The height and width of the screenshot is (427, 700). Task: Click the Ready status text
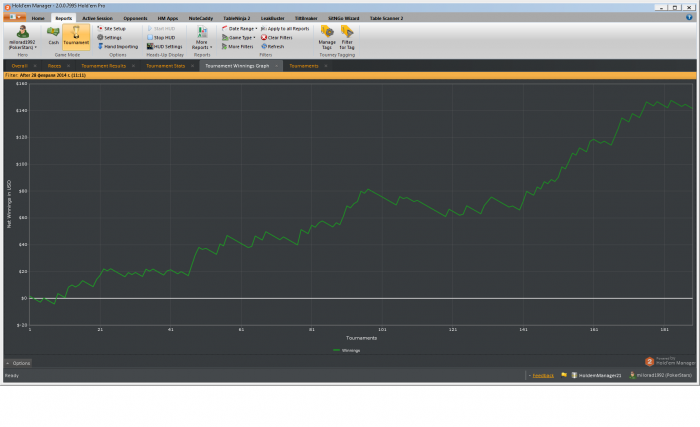coord(12,376)
